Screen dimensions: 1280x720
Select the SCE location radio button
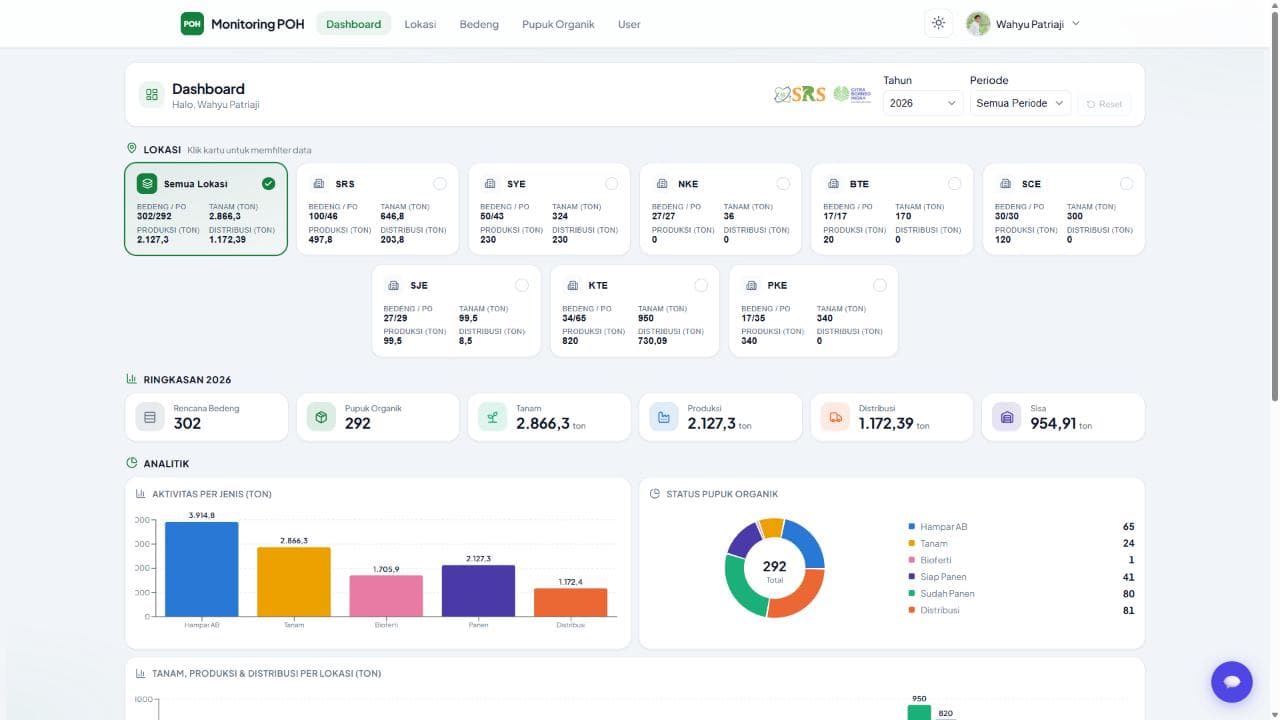pos(1126,184)
